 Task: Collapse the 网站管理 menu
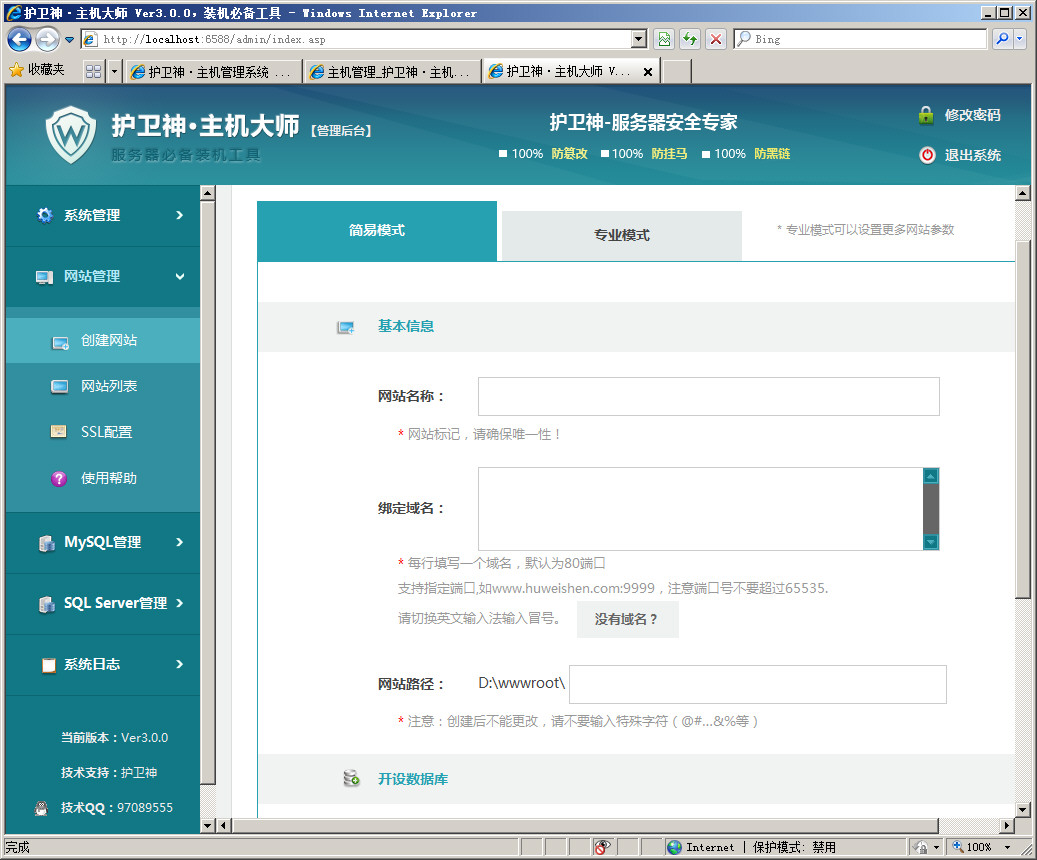(x=103, y=277)
